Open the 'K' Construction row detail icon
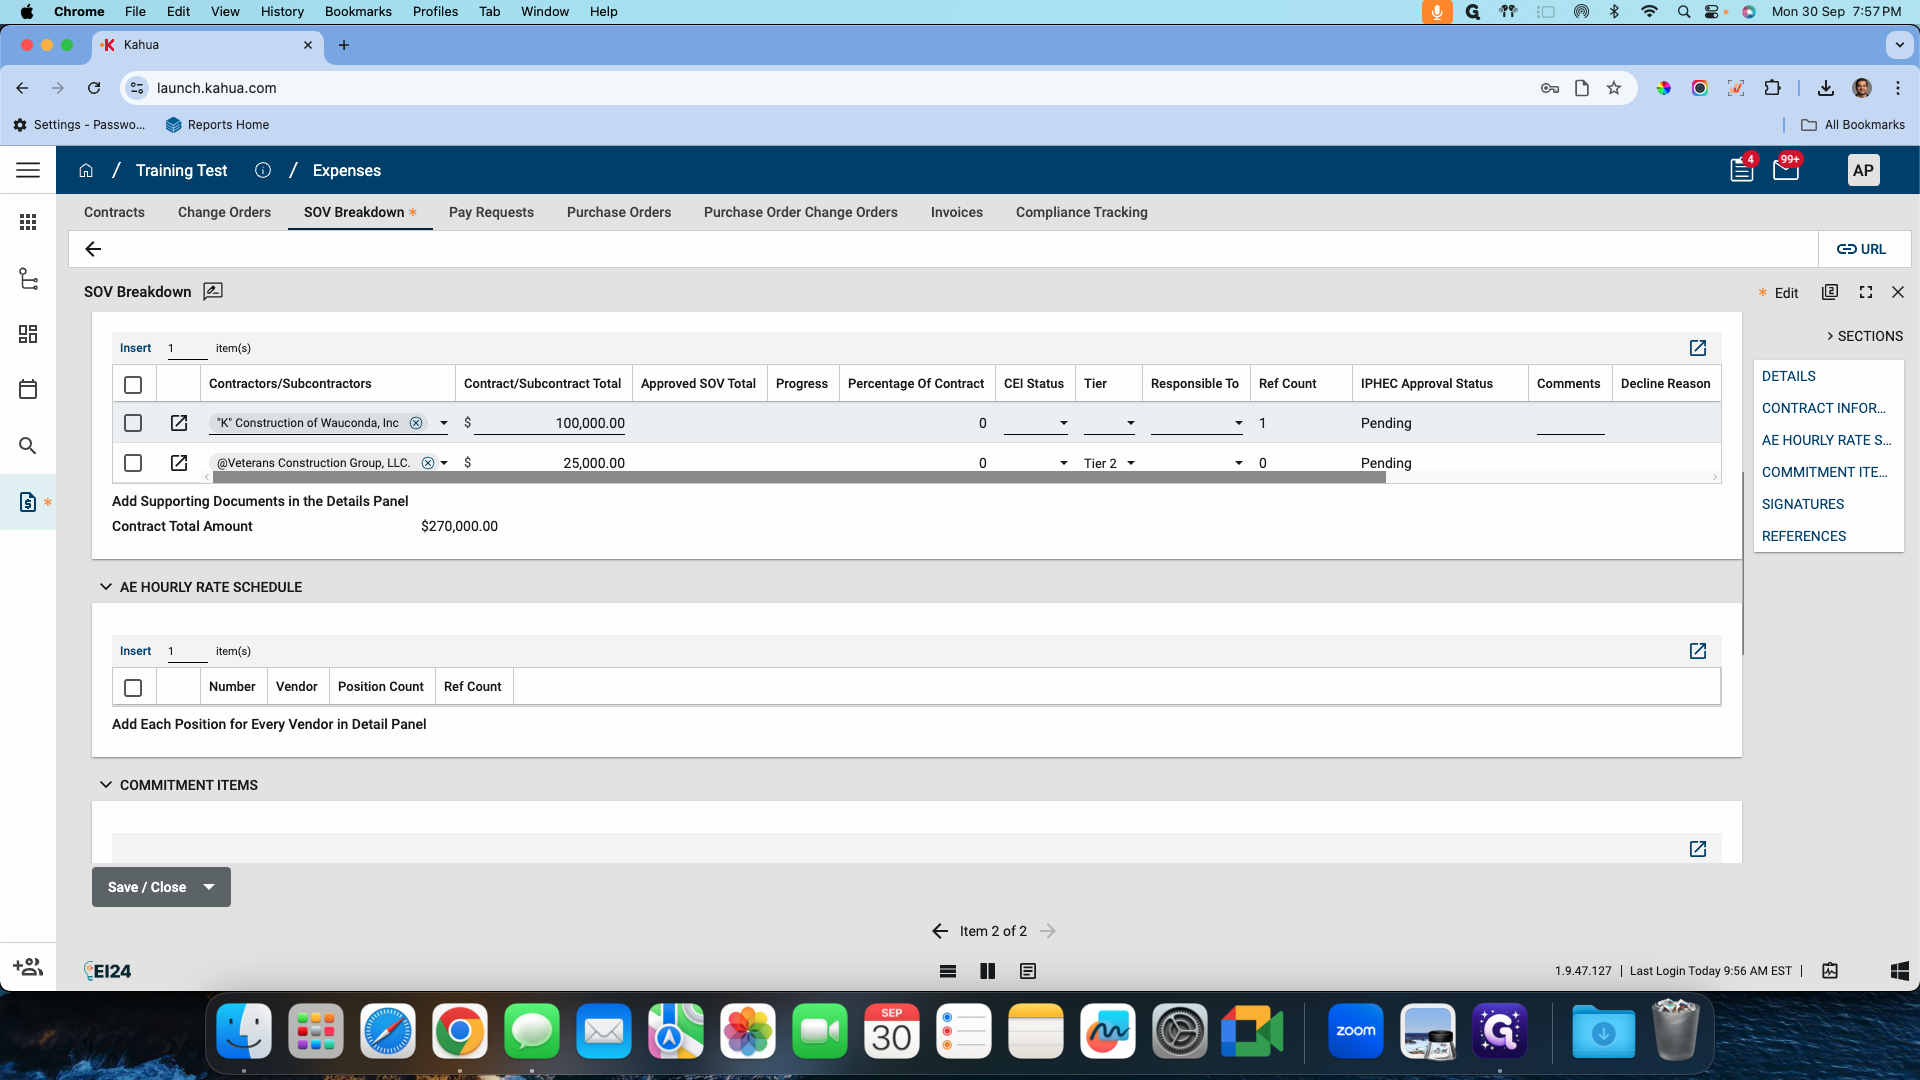Image resolution: width=1920 pixels, height=1080 pixels. (179, 423)
